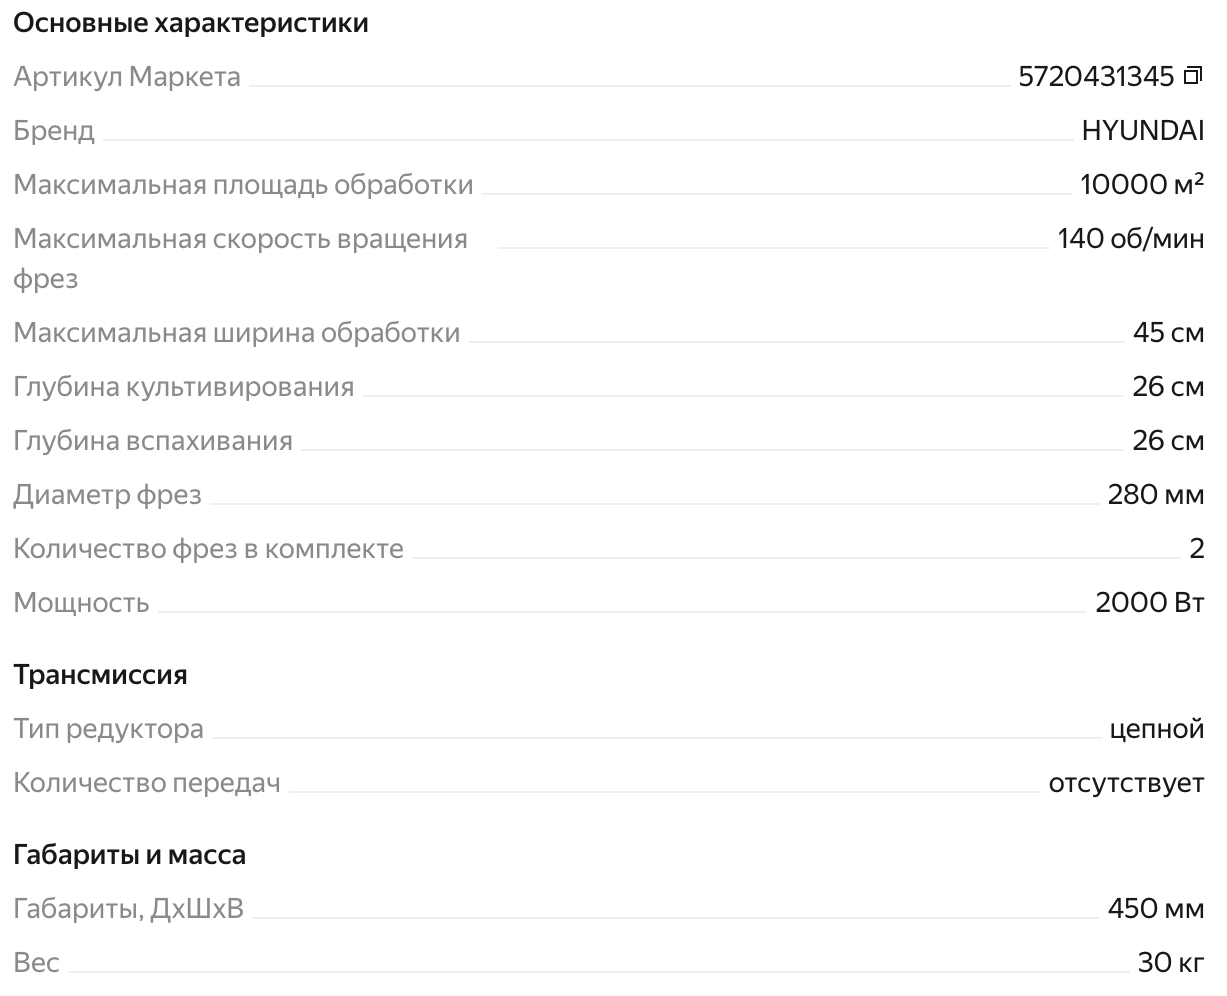Click the Бренд label
Viewport: 1227px width, 996px height.
click(x=54, y=131)
